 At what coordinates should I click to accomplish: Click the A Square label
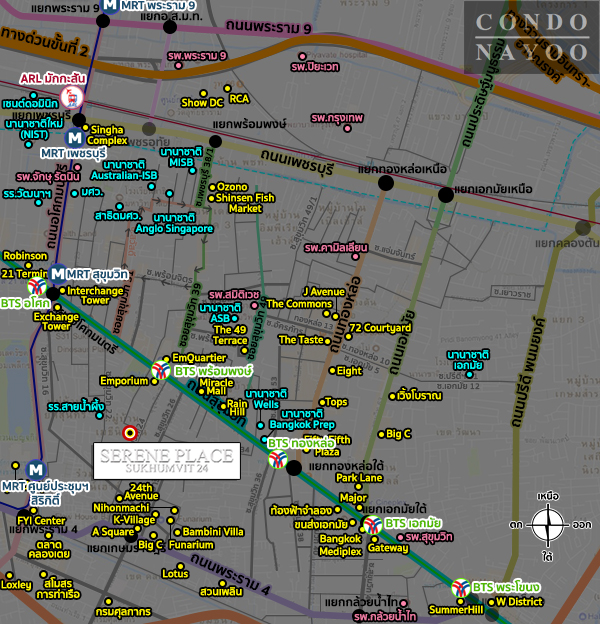coord(113,532)
